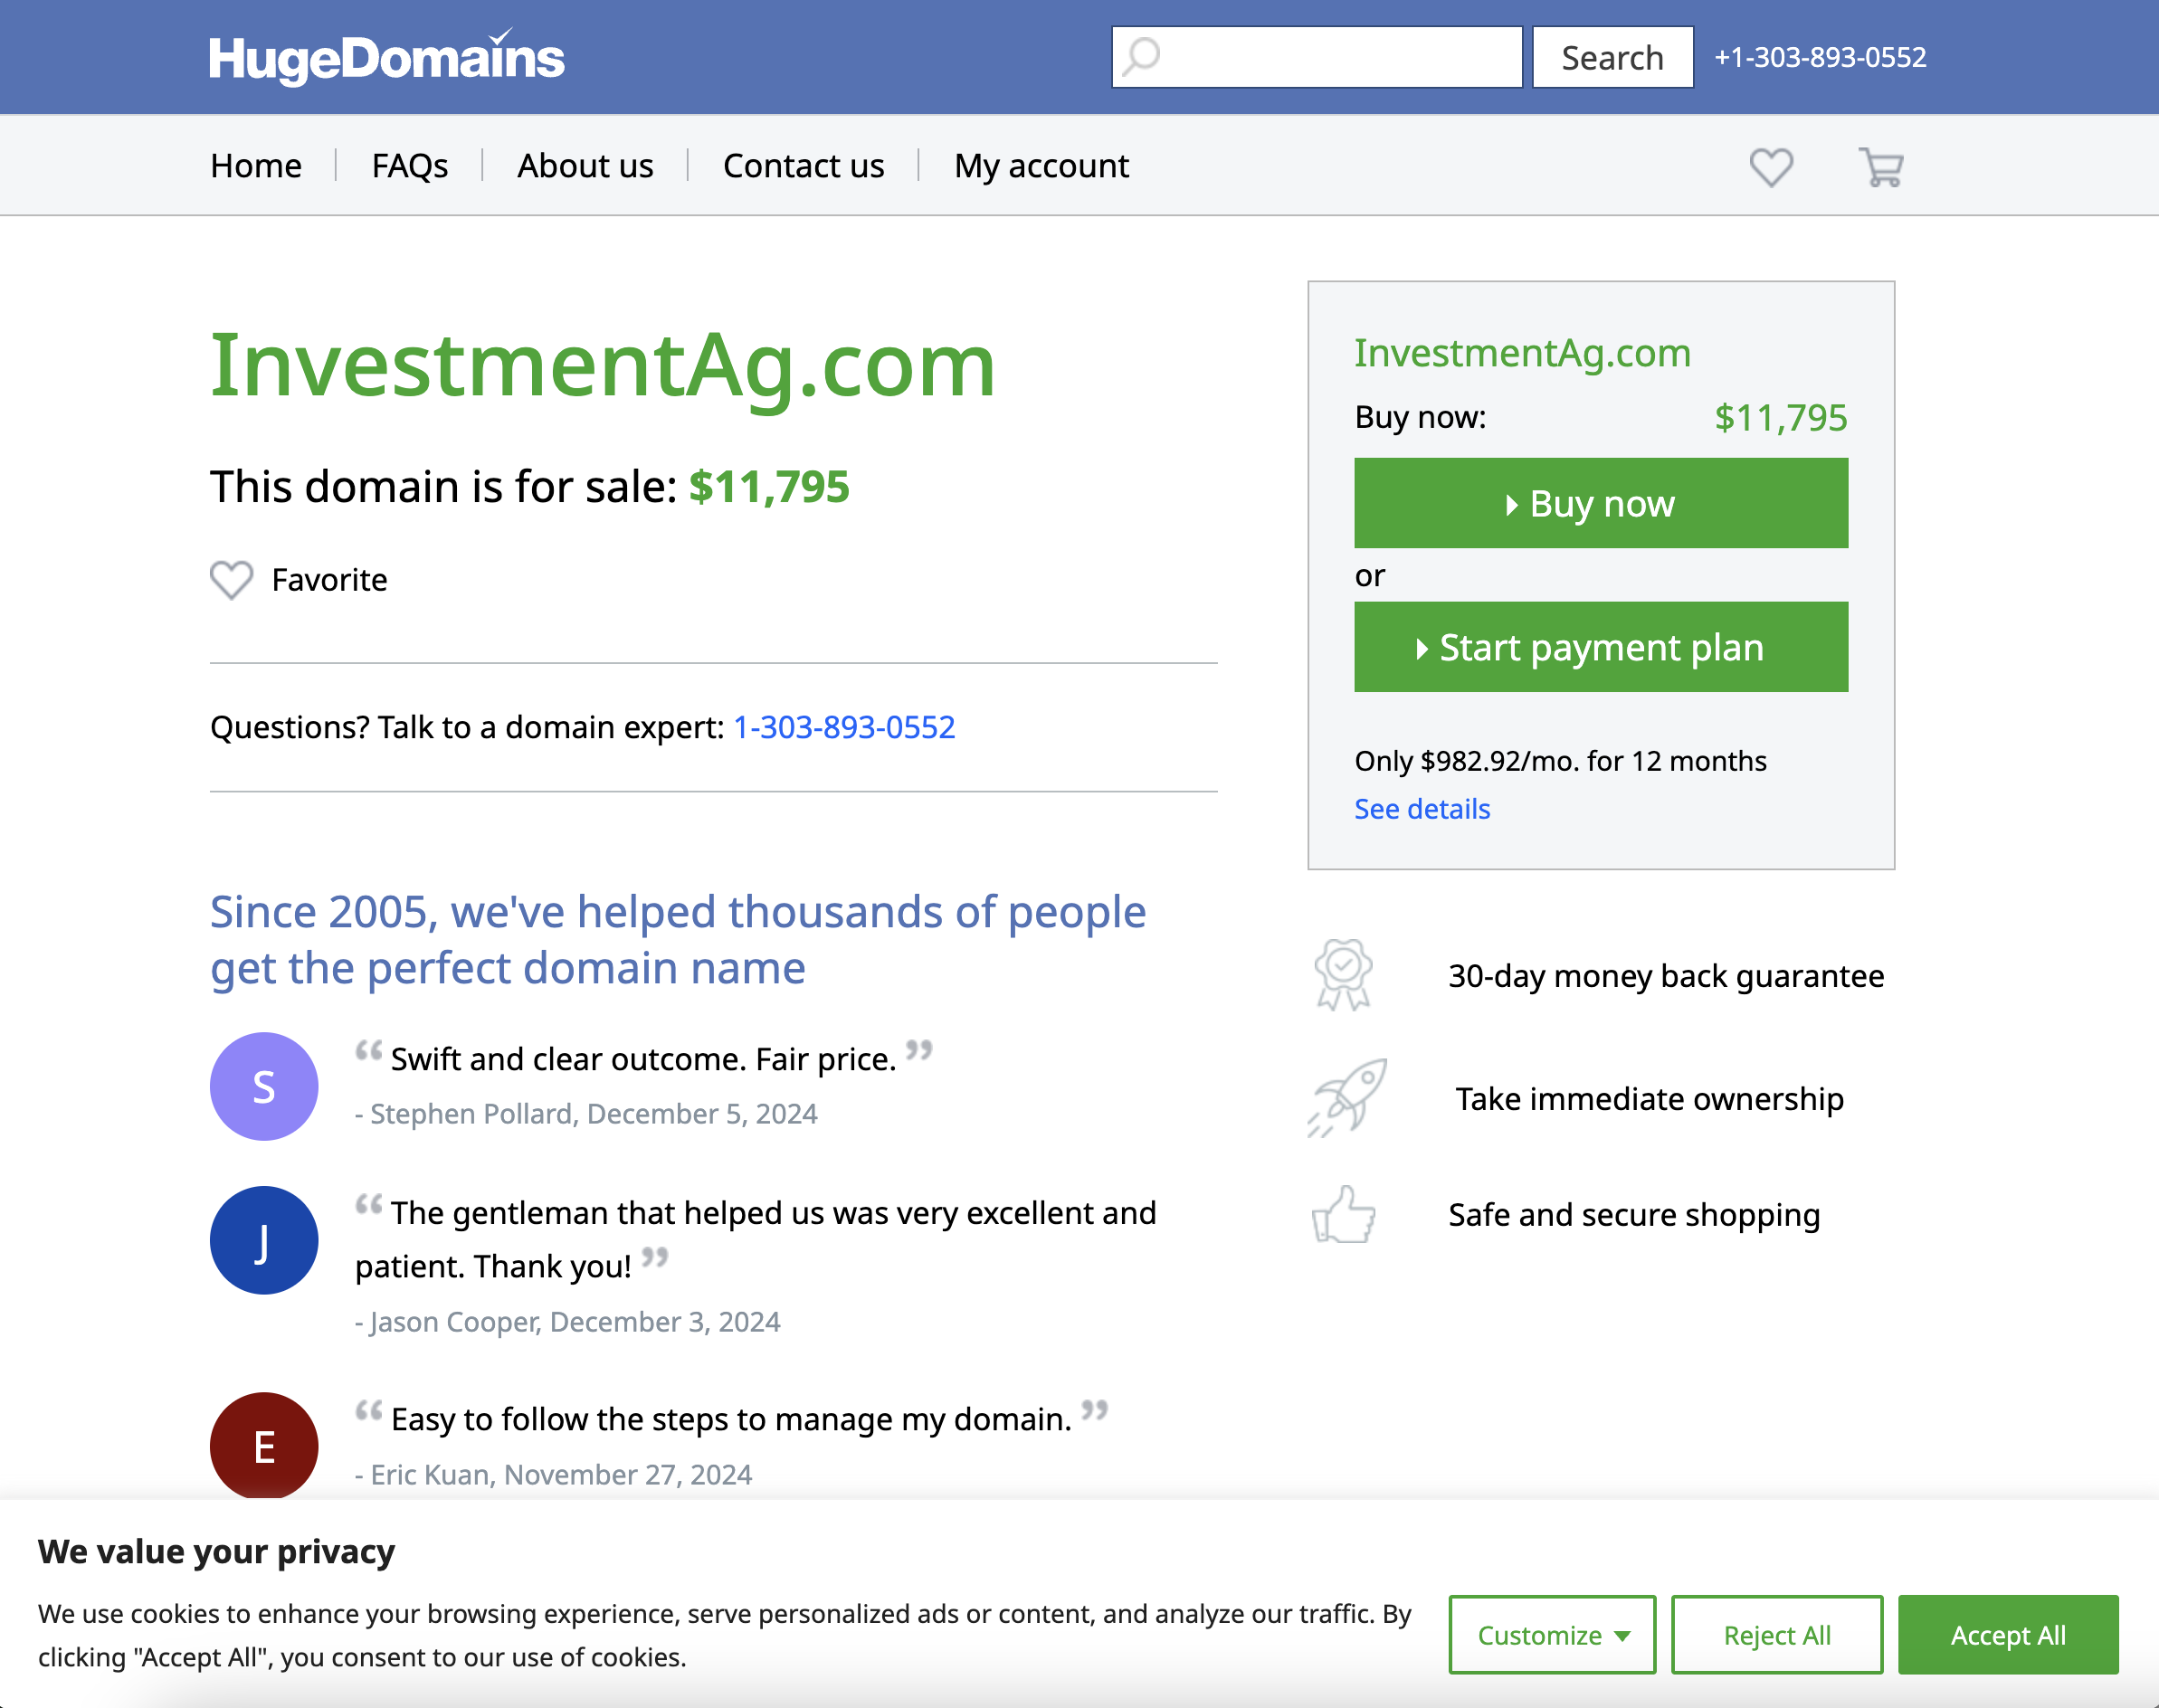Click Stephen Pollard's S avatar

(264, 1086)
